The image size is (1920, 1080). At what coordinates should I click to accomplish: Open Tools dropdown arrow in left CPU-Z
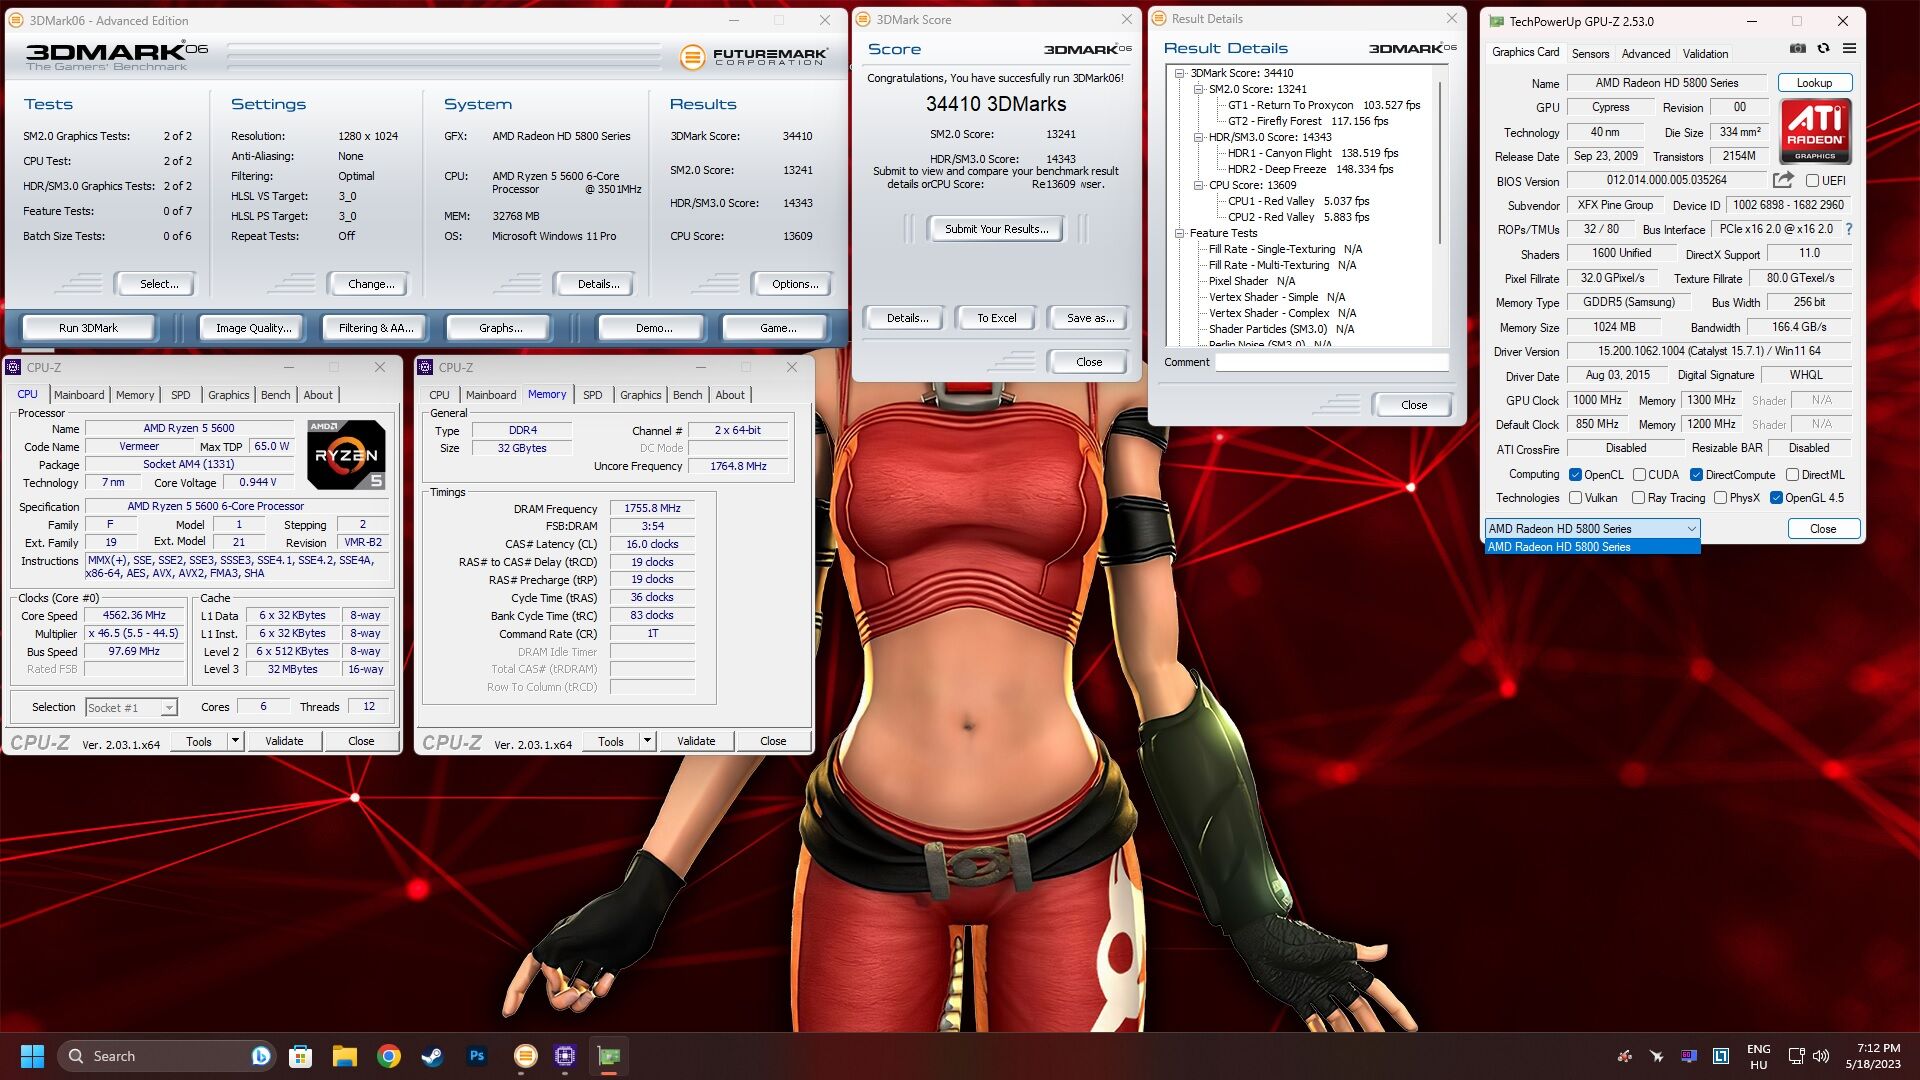pyautogui.click(x=235, y=741)
